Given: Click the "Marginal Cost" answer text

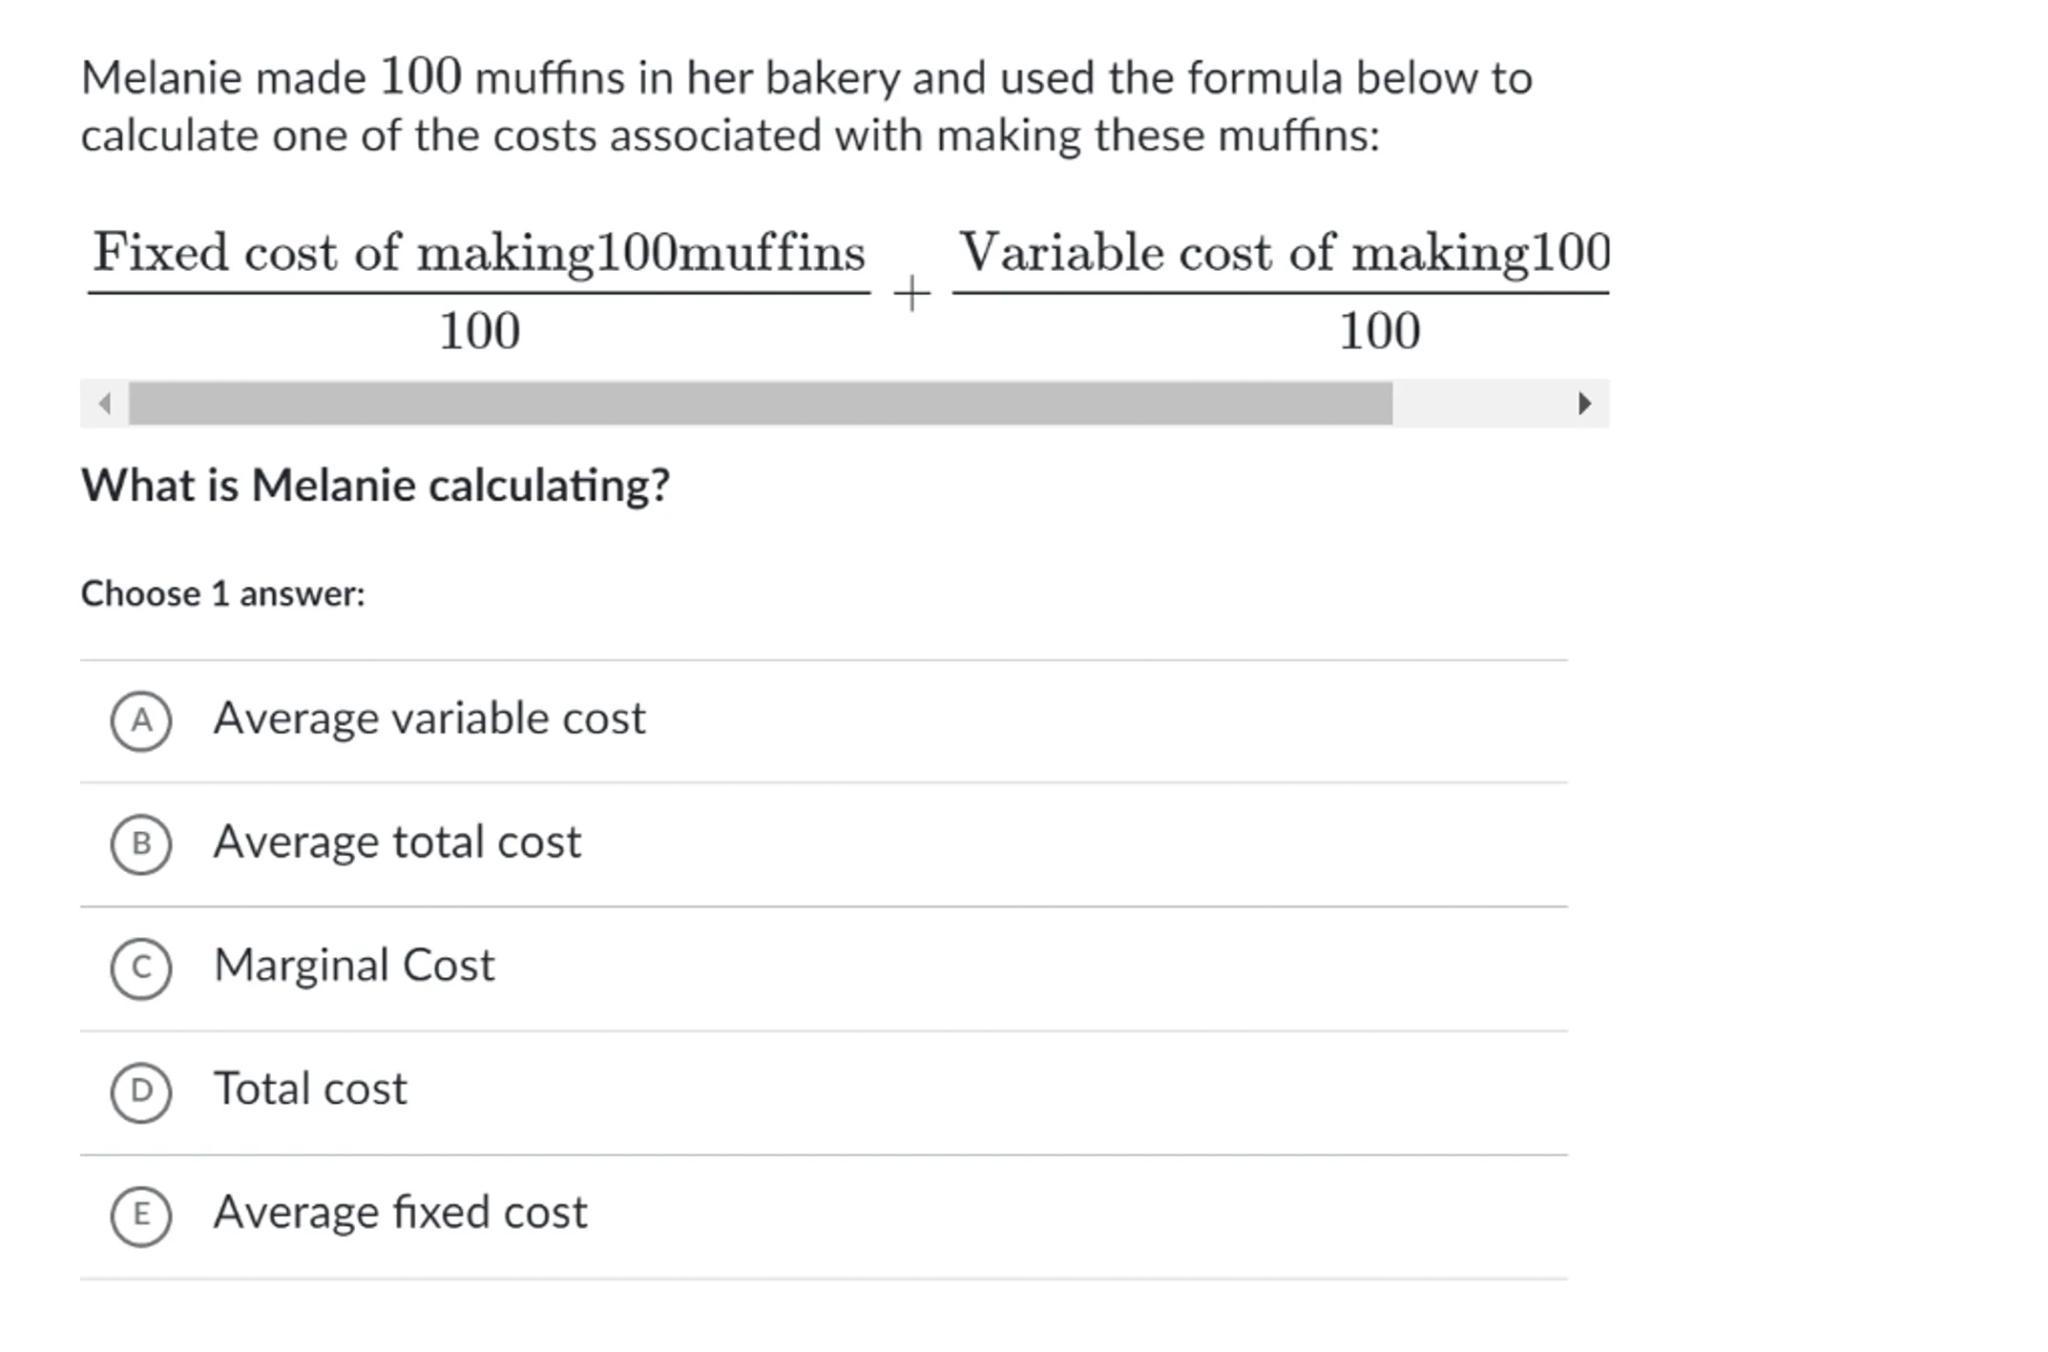Looking at the screenshot, I should click(x=354, y=966).
